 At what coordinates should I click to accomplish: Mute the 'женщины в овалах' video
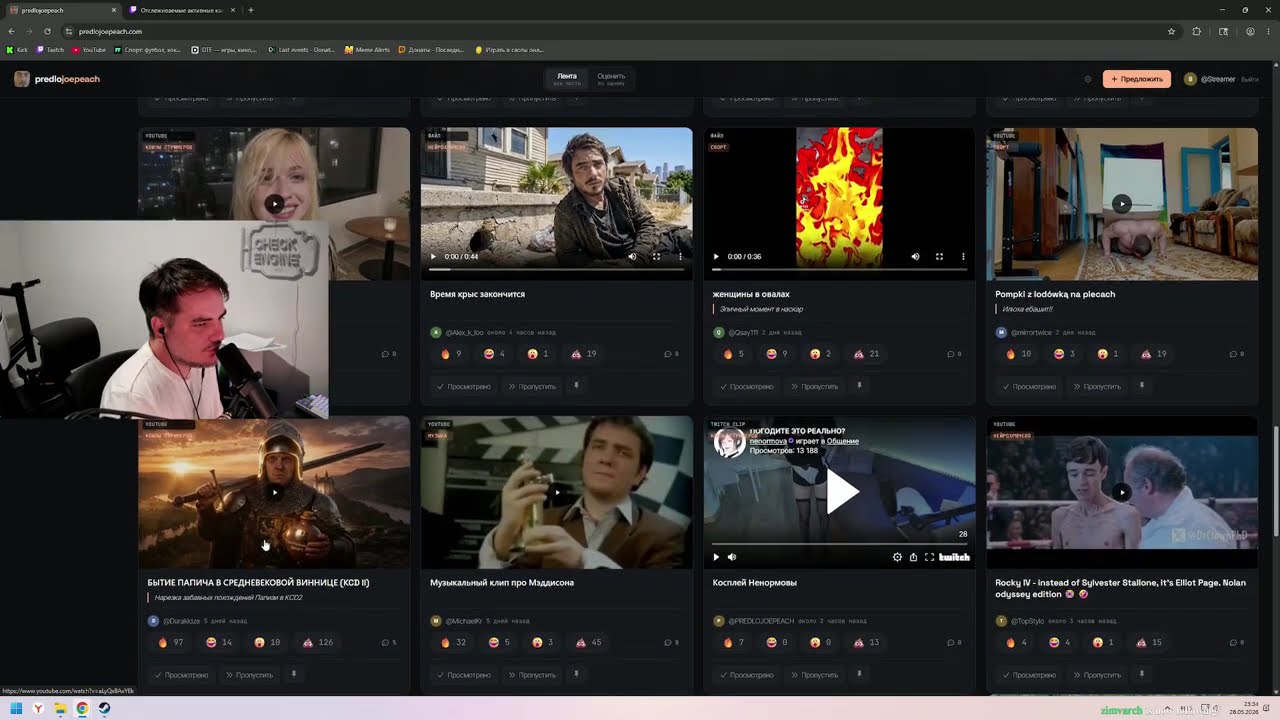click(915, 256)
